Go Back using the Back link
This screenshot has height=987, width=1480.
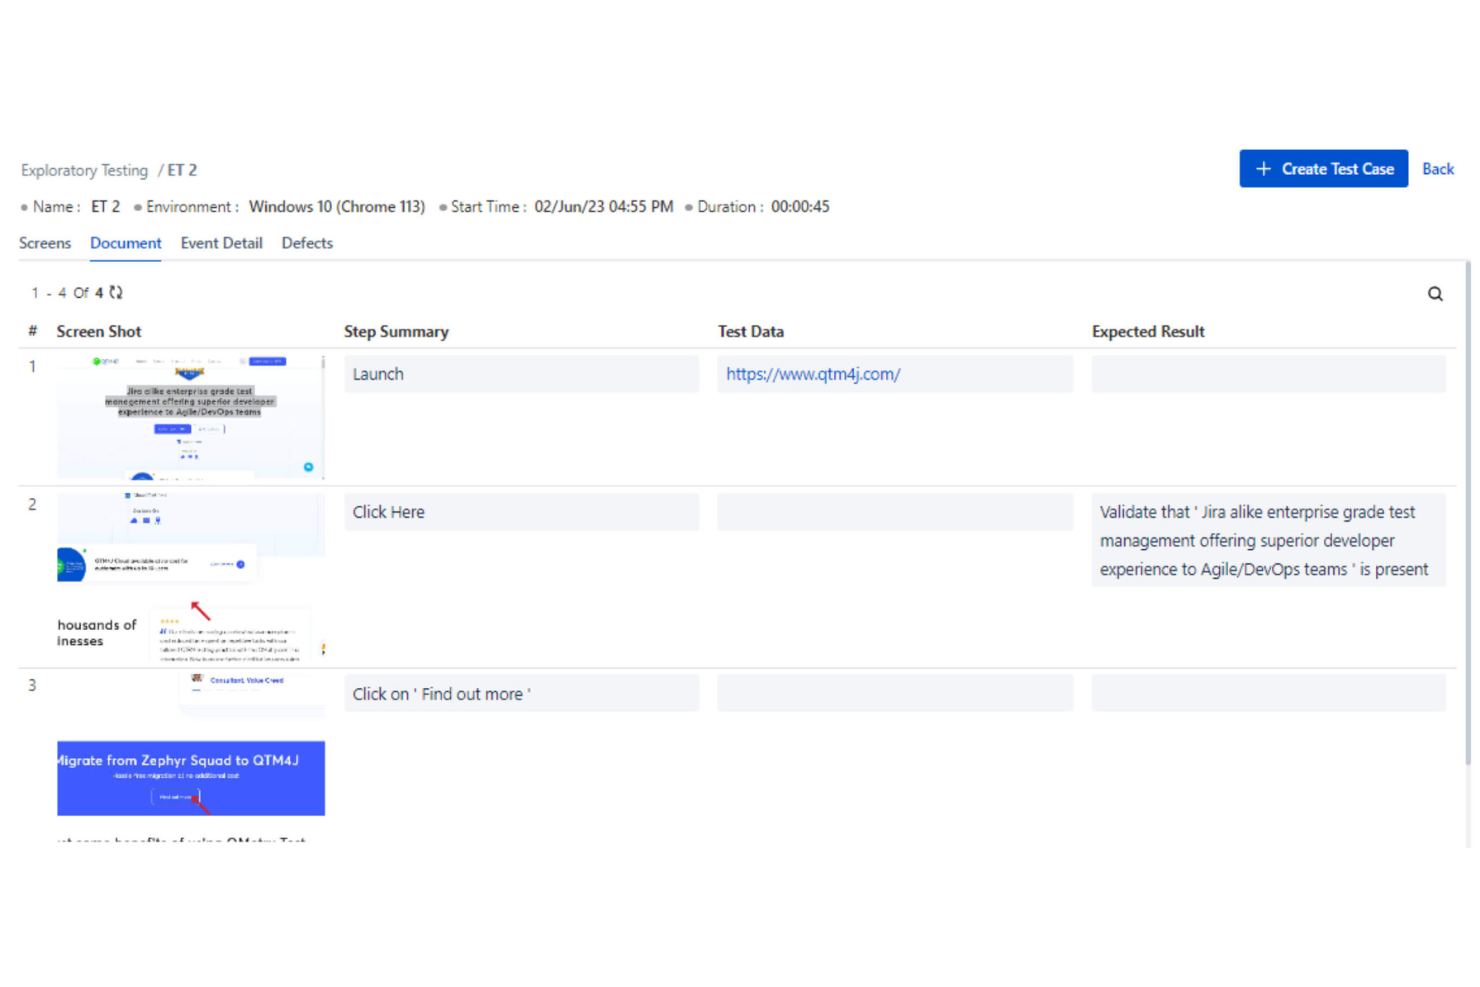[x=1437, y=169]
